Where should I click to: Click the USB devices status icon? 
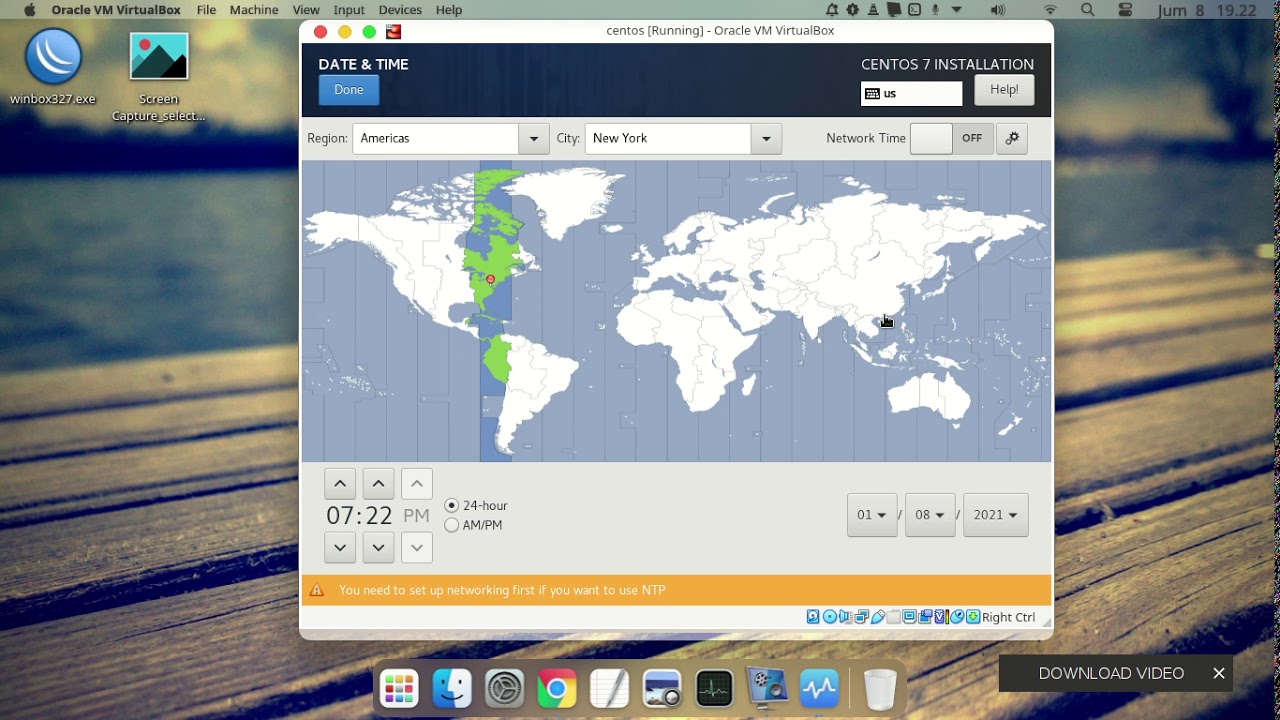click(x=878, y=617)
